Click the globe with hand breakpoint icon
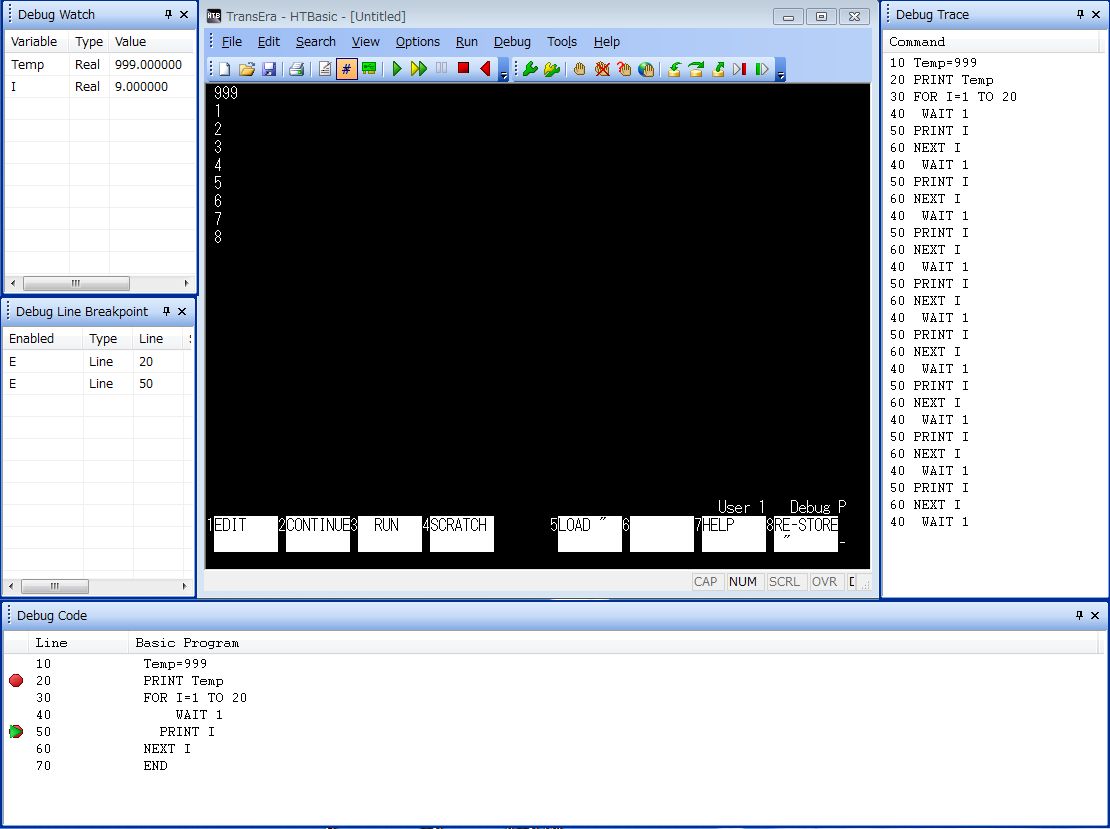The image size is (1110, 829). coord(646,69)
